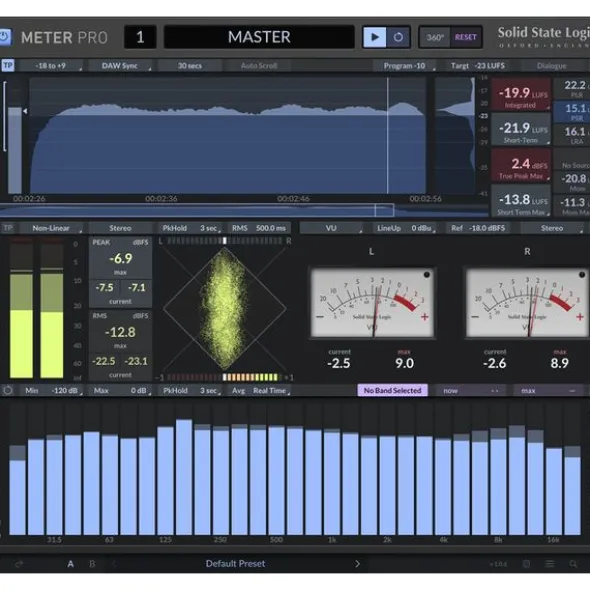Image resolution: width=590 pixels, height=591 pixels.
Task: Open the Min -120 dB dropdown
Action: pyautogui.click(x=51, y=390)
